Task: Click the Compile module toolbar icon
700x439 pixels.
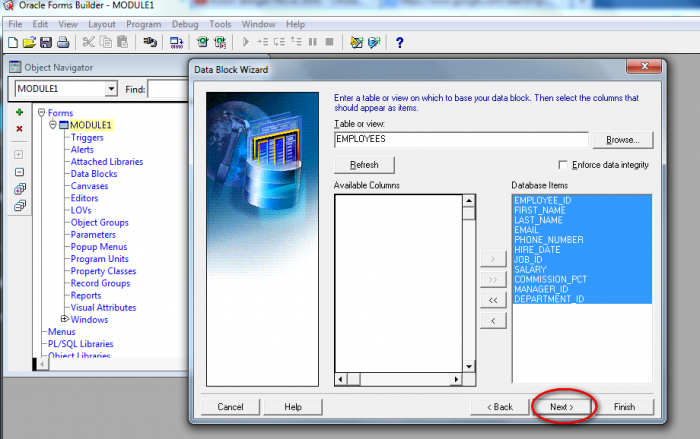Action: [x=177, y=42]
